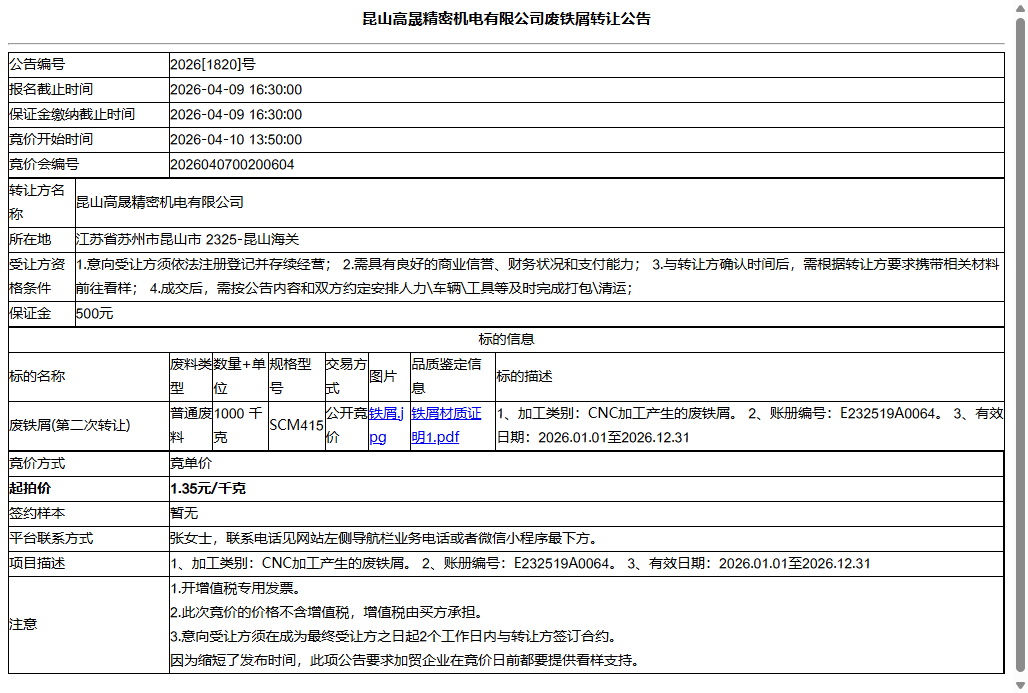
Task: Click the 标的名称 column header
Action: point(89,376)
